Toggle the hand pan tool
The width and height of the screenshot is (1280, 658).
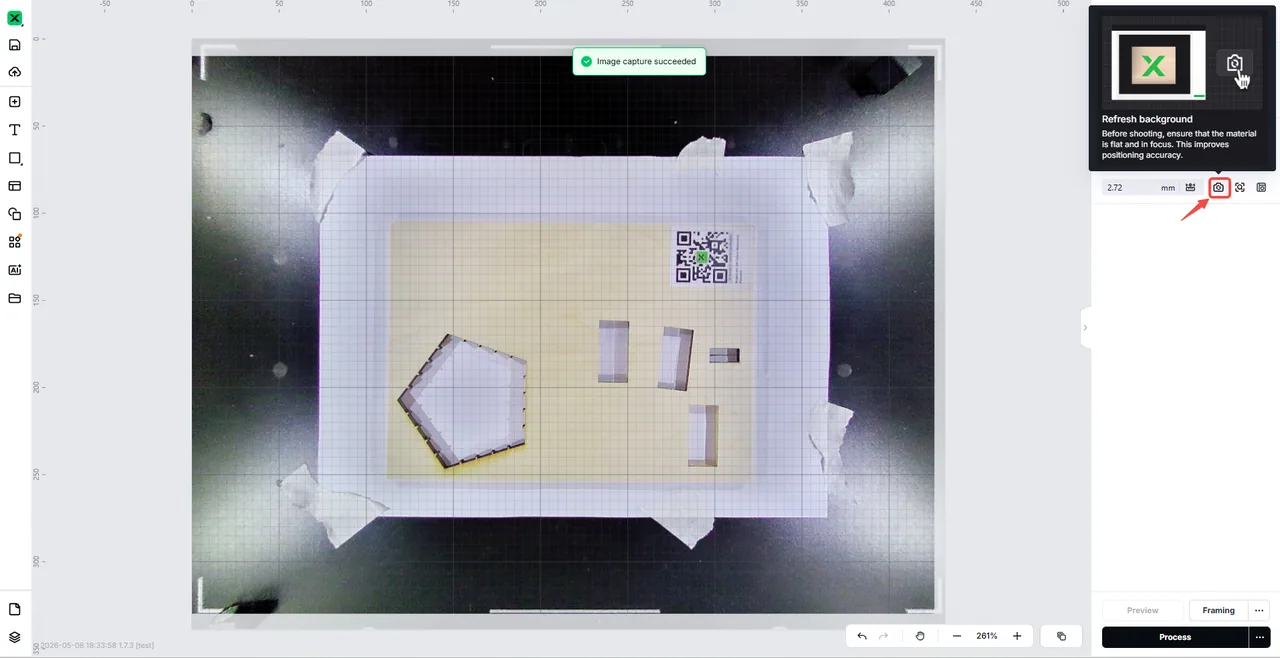[x=920, y=636]
